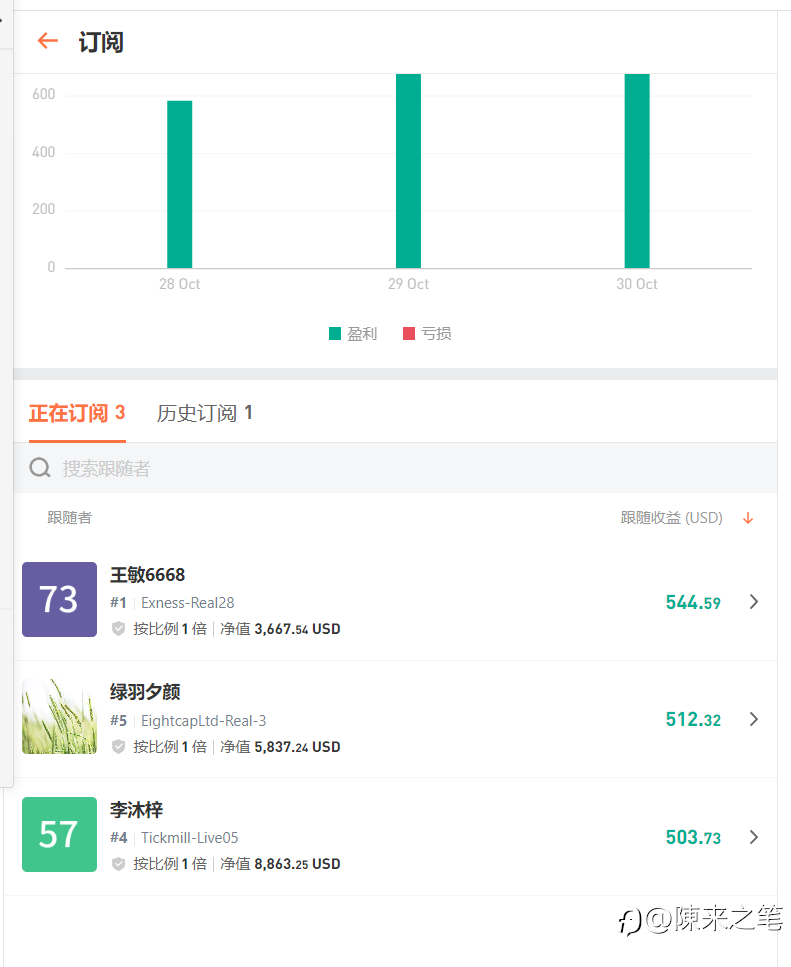Click the #5 rank label
Screen dimensions: 791x967
click(x=118, y=720)
